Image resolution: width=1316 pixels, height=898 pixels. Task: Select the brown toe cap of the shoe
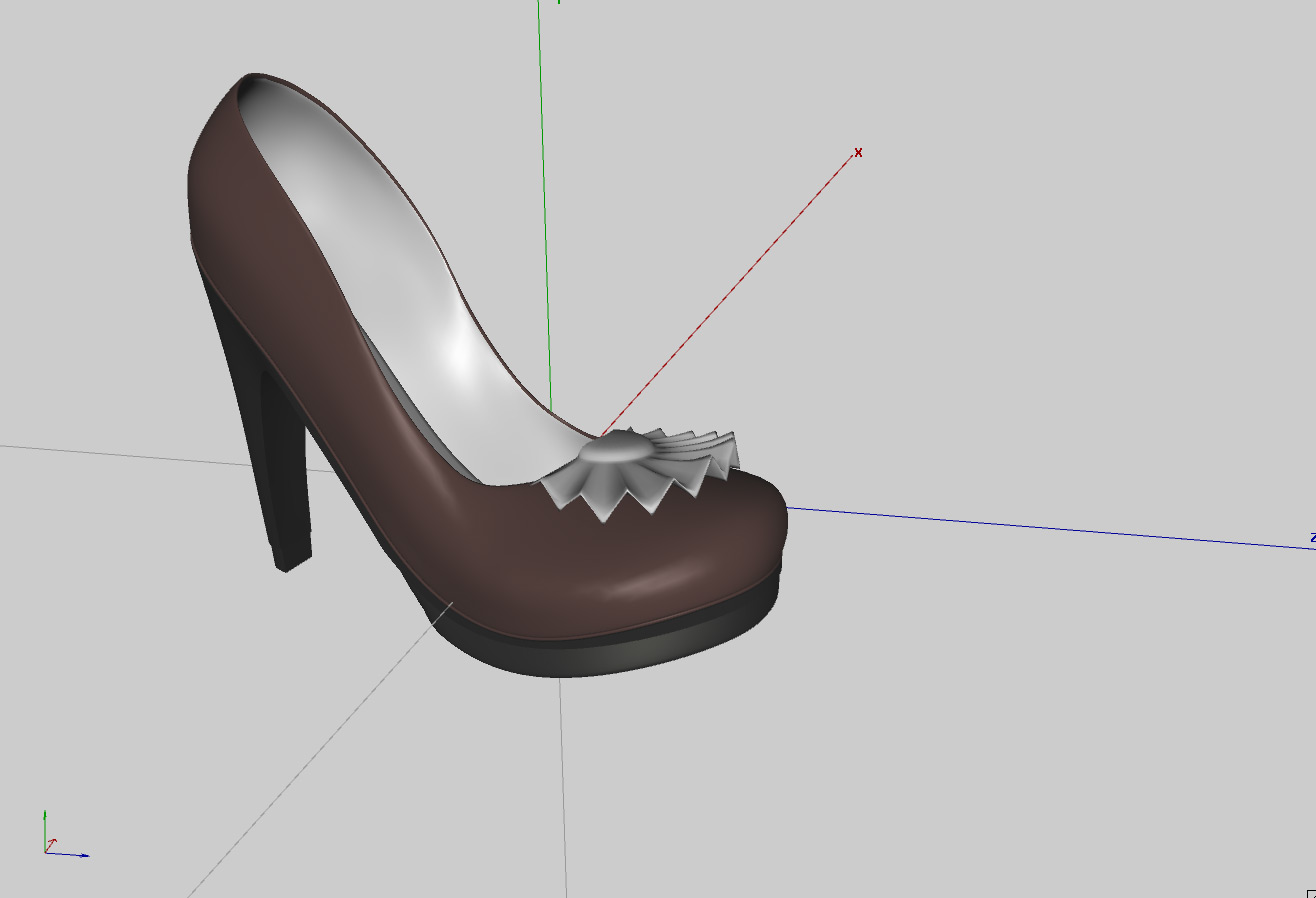click(640, 560)
